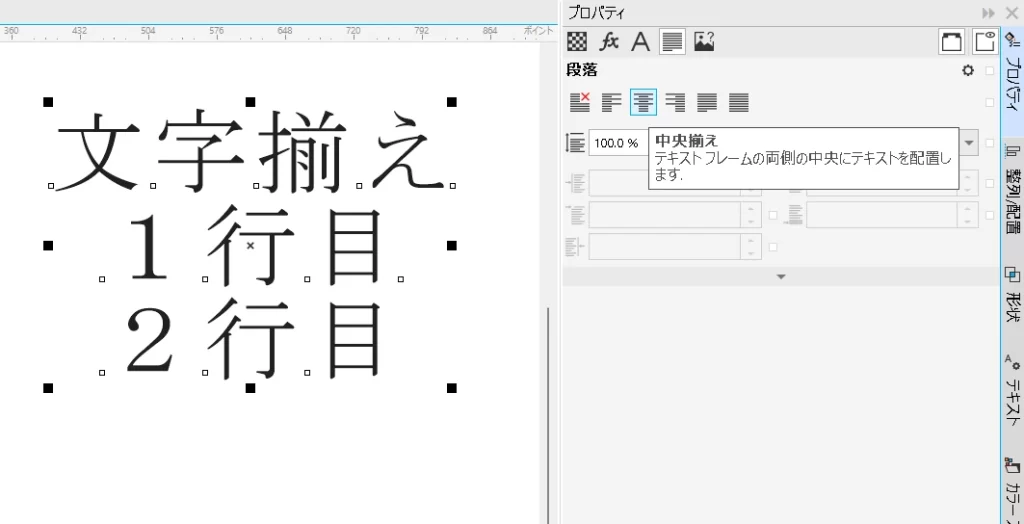The width and height of the screenshot is (1024, 524).
Task: Click top-center black selection handle
Action: tap(249, 102)
